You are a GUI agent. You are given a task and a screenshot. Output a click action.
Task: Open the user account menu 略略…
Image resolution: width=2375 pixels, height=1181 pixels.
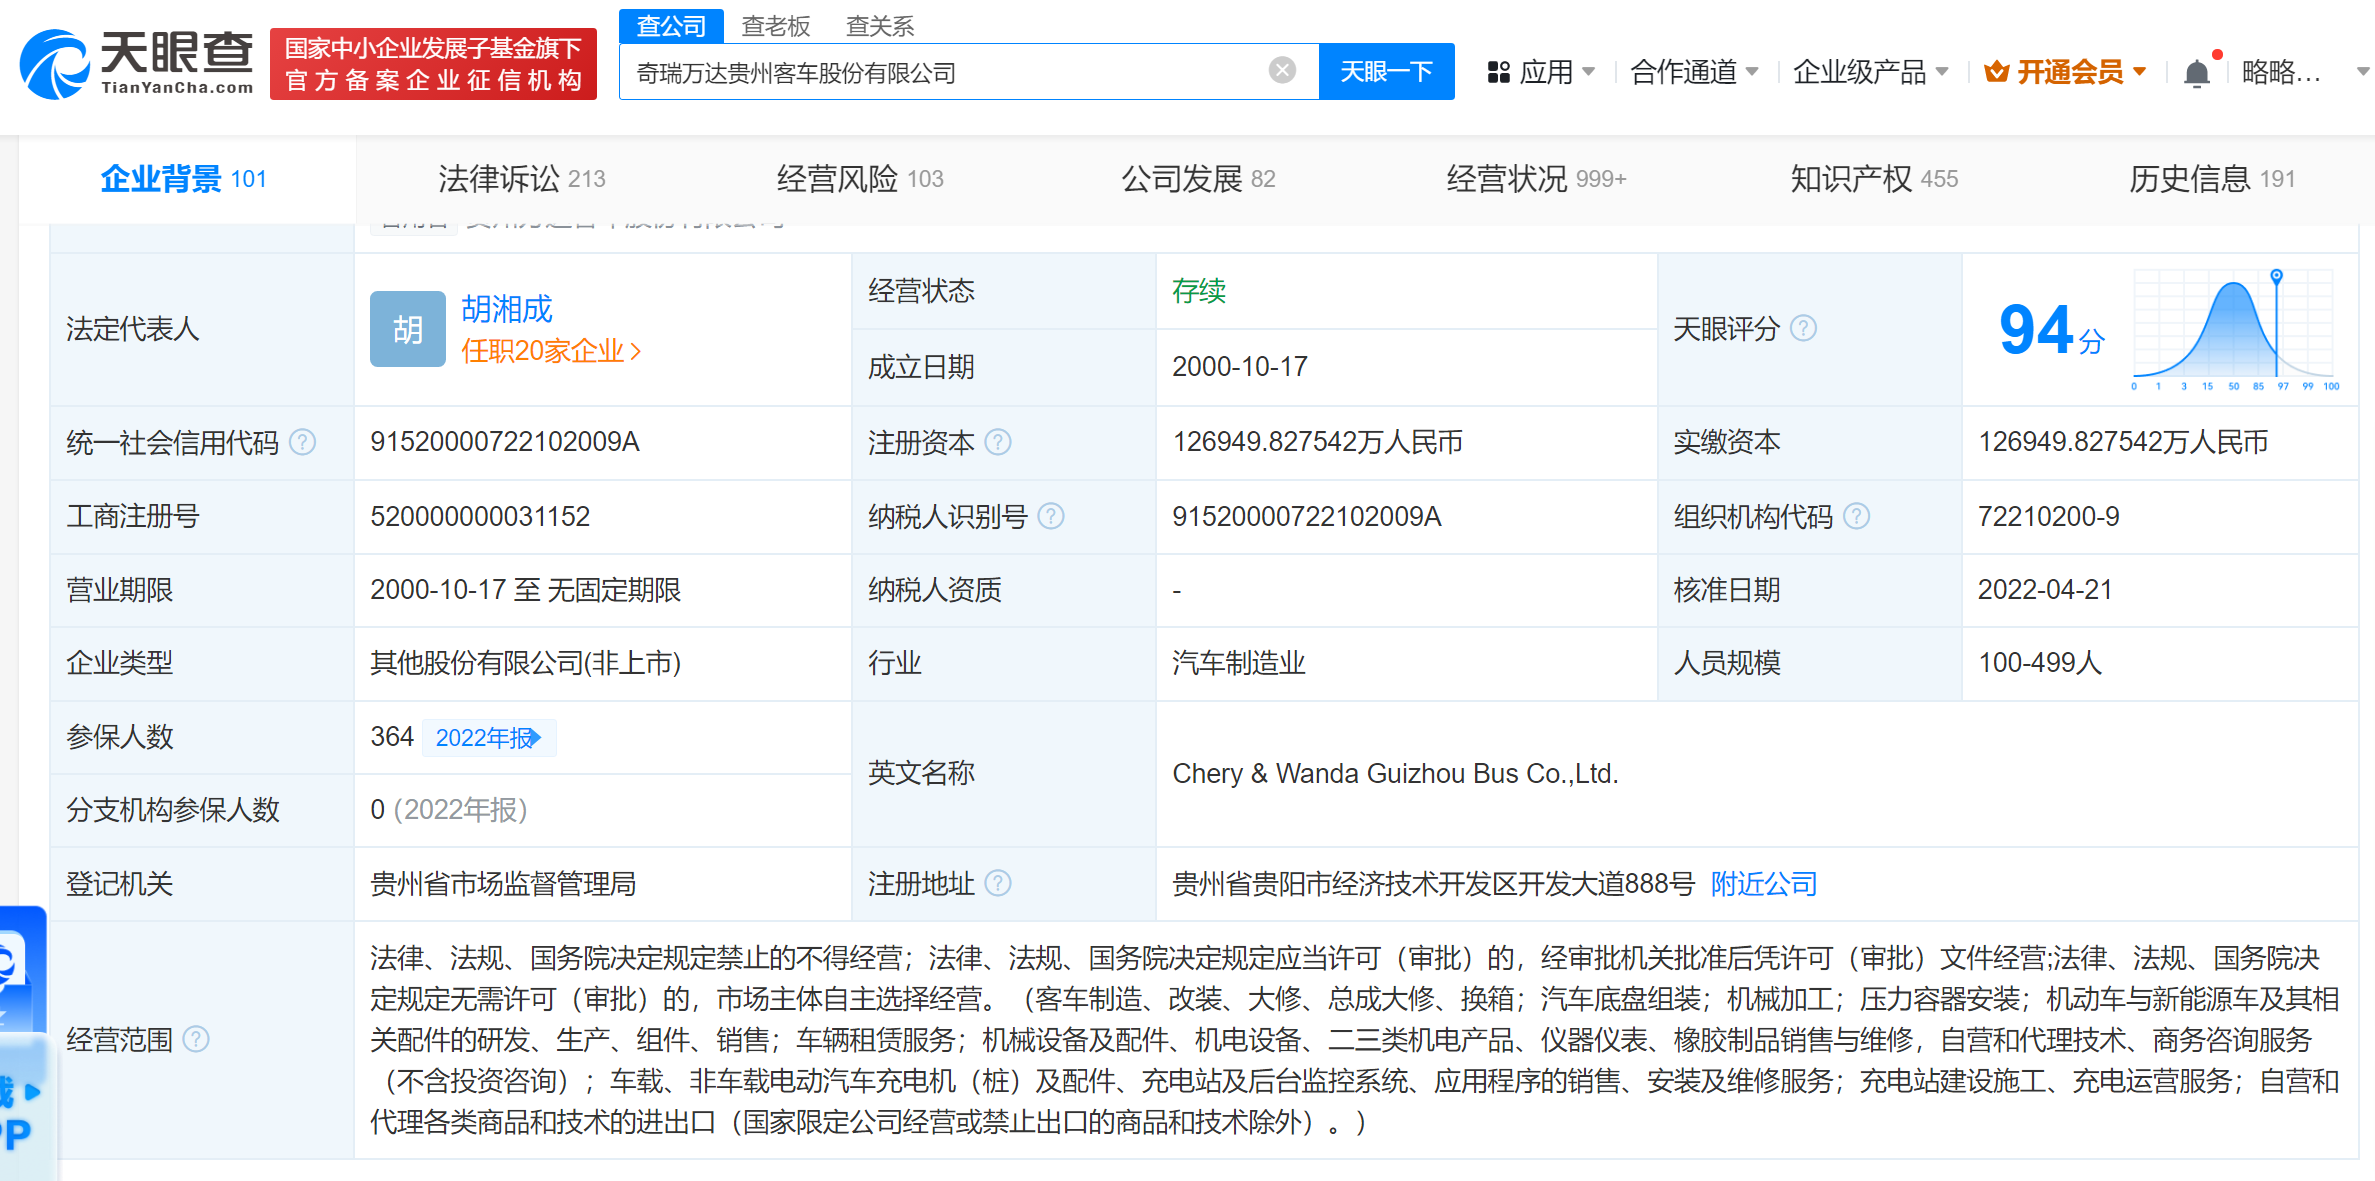click(x=2305, y=72)
